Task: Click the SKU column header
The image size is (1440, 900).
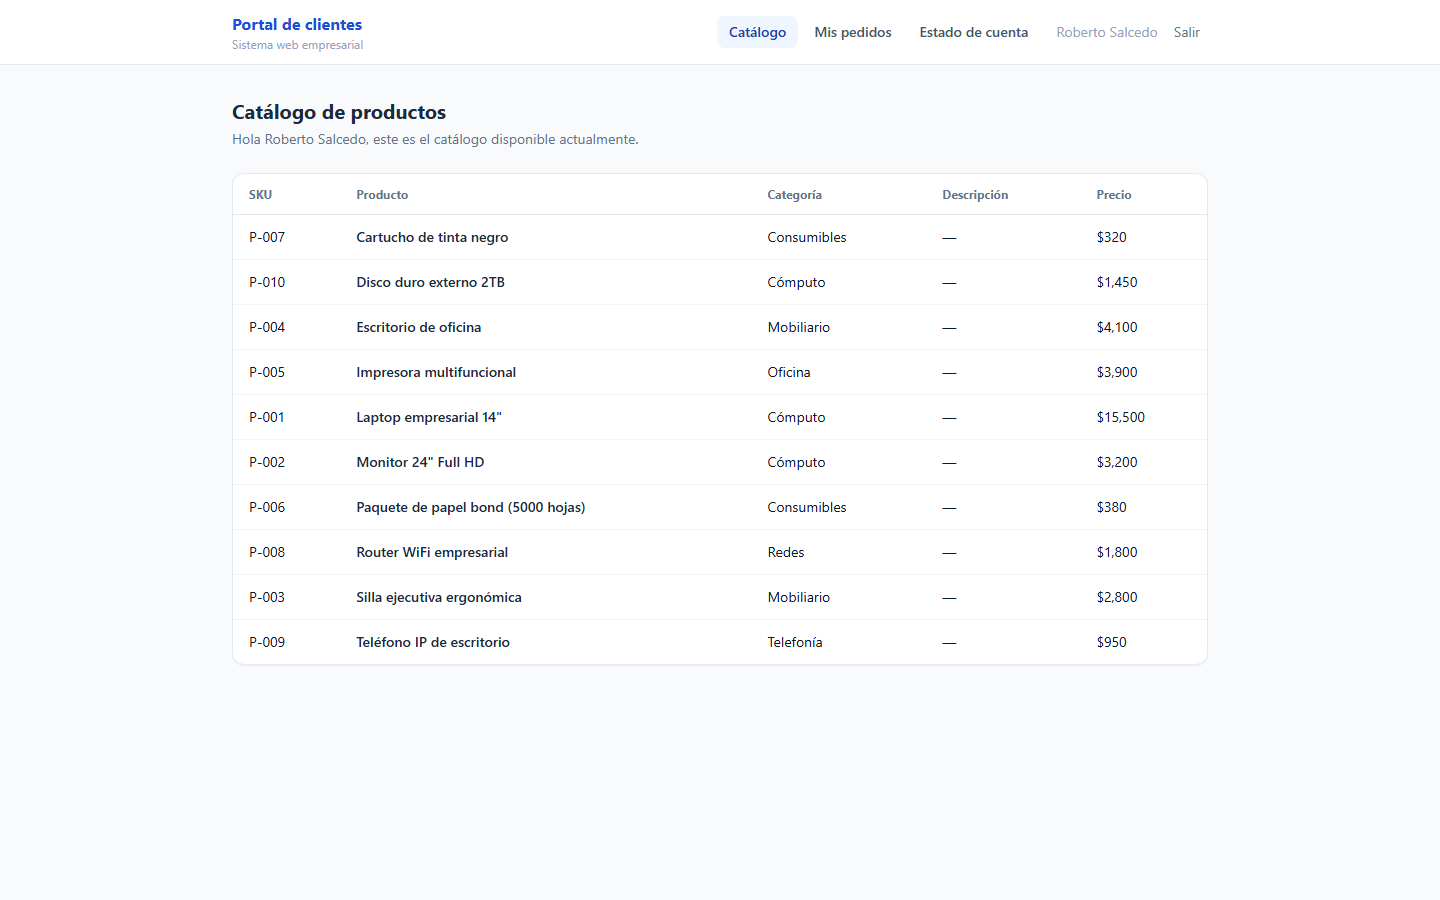Action: pyautogui.click(x=260, y=195)
